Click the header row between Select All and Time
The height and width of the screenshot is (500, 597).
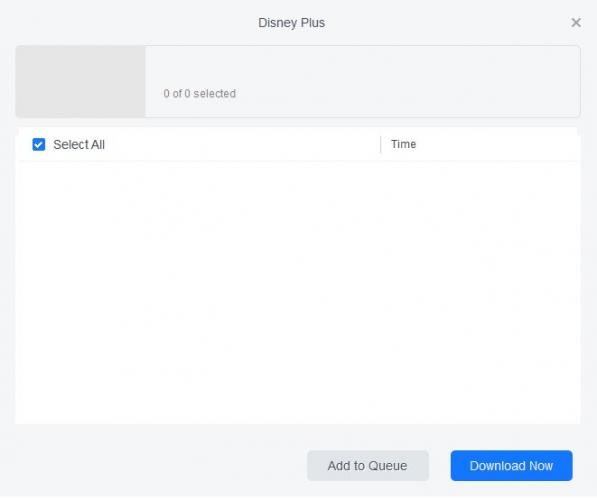tap(242, 144)
